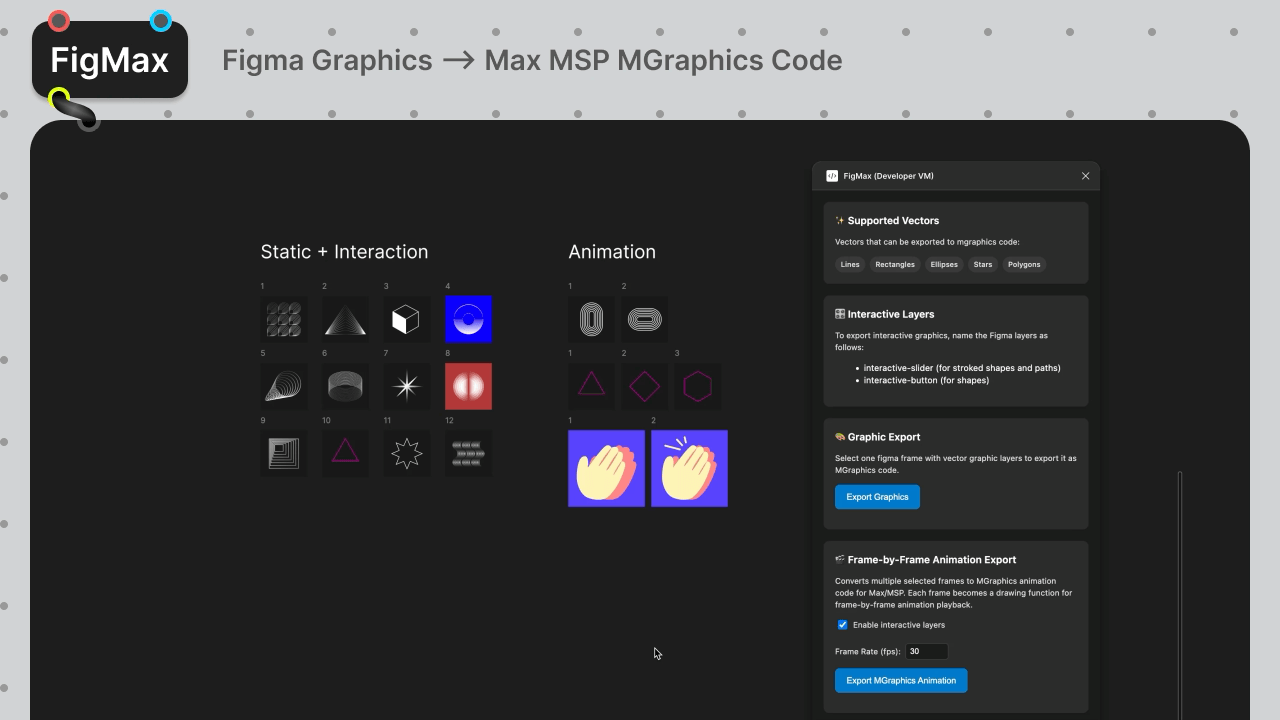Image resolution: width=1280 pixels, height=720 pixels.
Task: Click the clapperboard icon beside Frame-by-Frame Animation Export
Action: point(840,560)
